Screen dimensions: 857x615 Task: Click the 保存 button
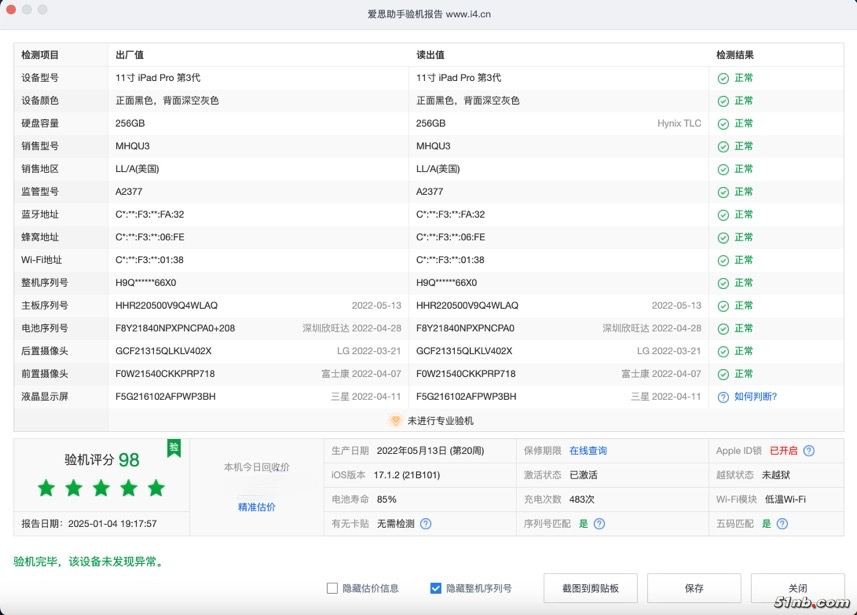click(693, 588)
